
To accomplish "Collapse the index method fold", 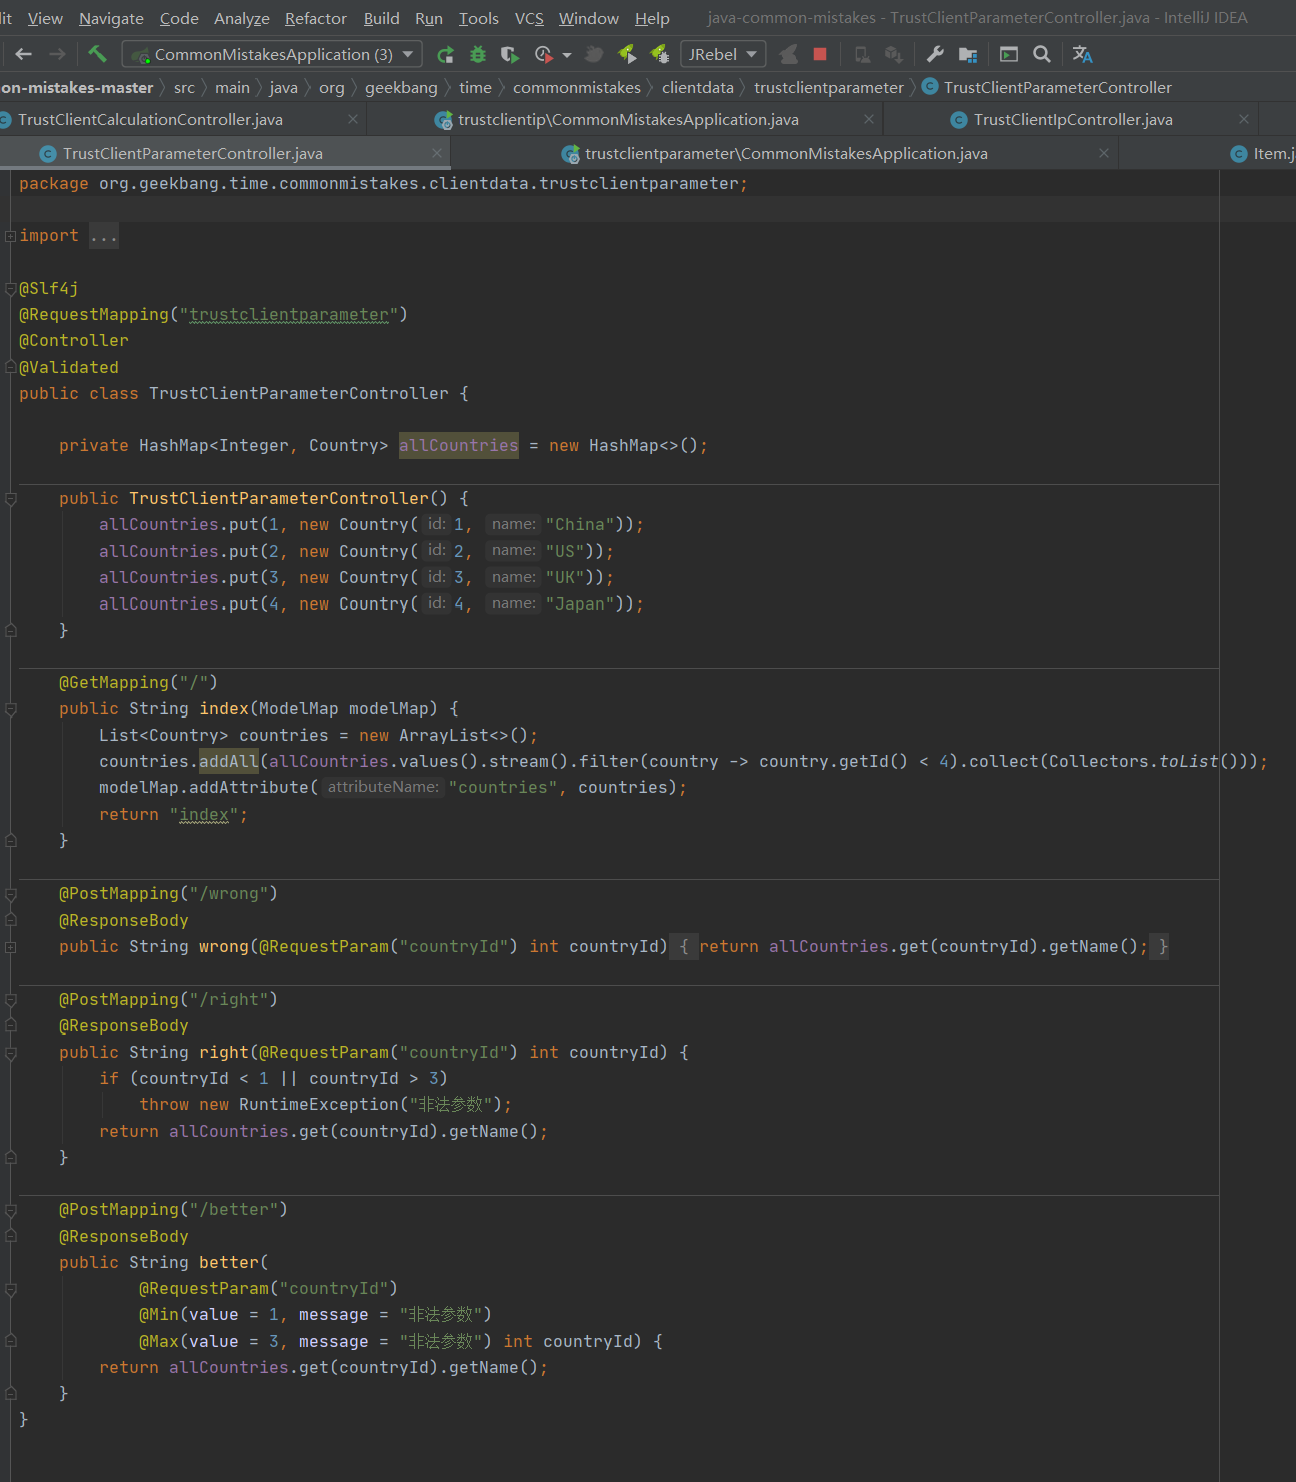I will pyautogui.click(x=10, y=709).
